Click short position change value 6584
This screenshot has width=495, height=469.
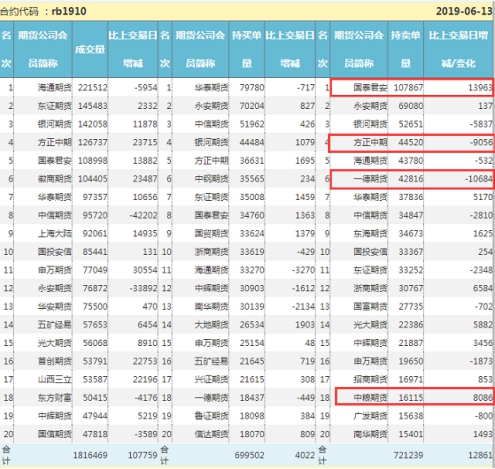[x=483, y=288]
